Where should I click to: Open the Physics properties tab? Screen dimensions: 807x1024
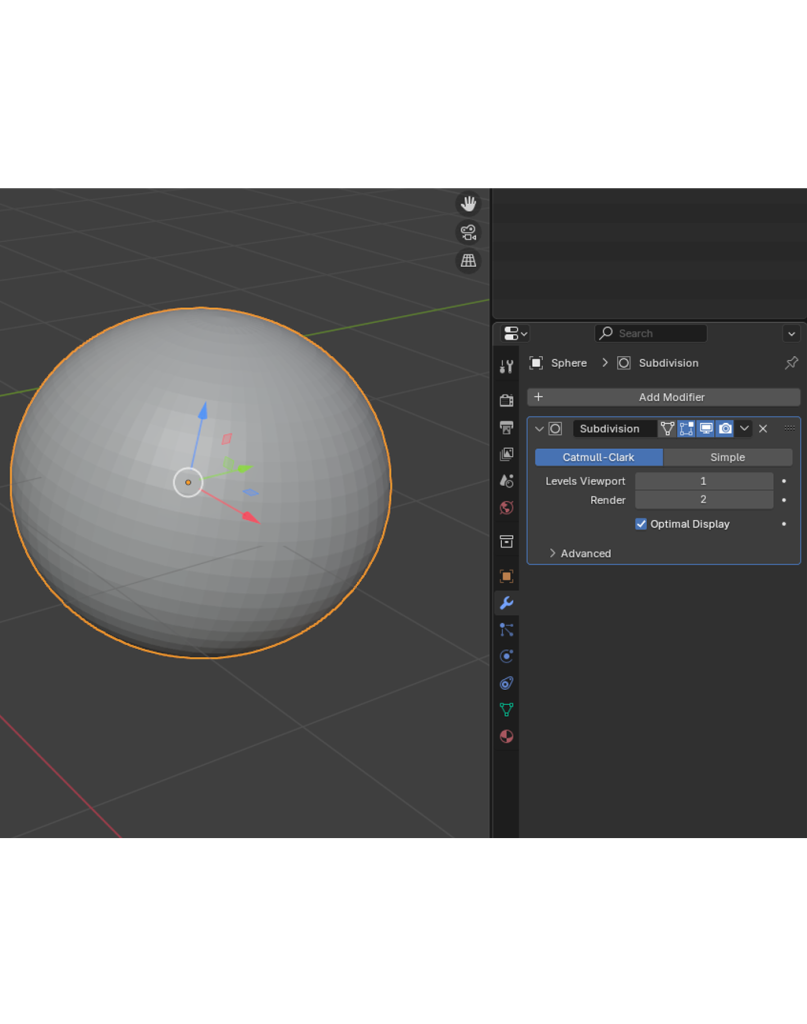click(x=507, y=657)
